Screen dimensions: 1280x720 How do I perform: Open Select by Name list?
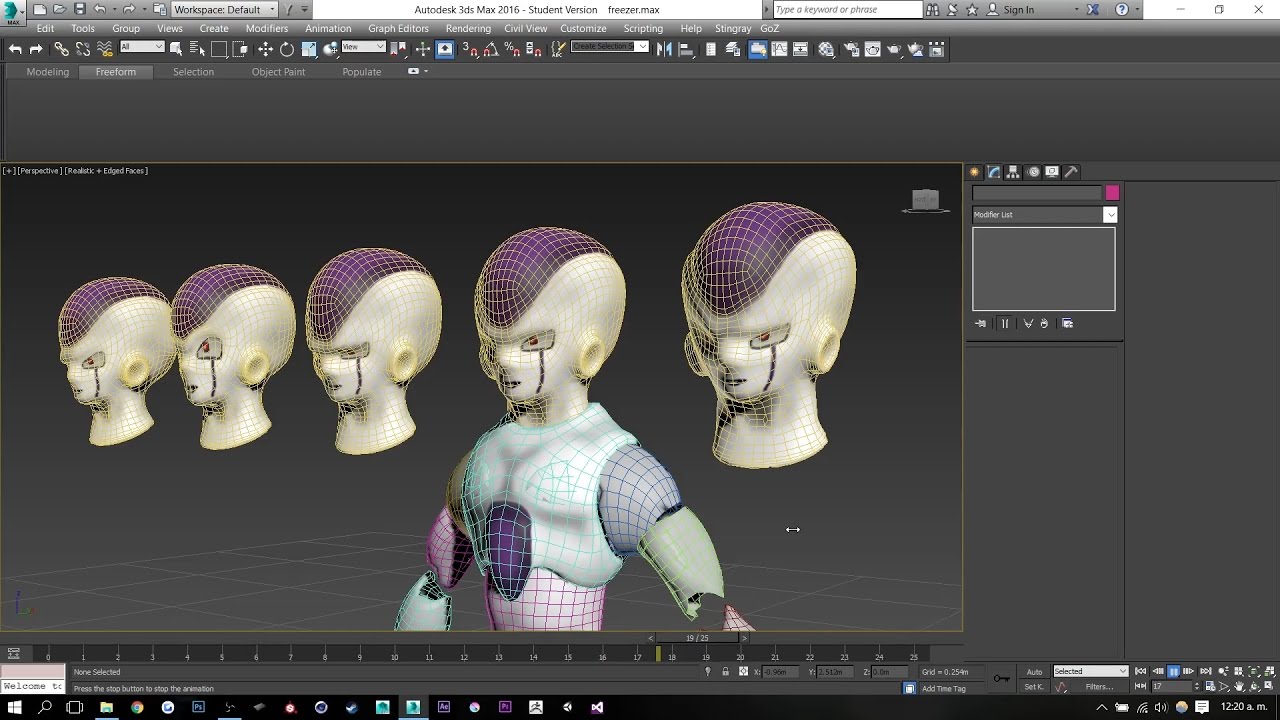pos(197,49)
